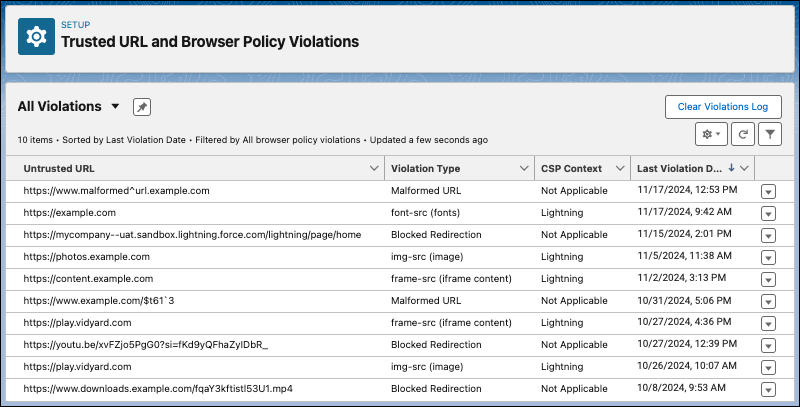This screenshot has height=407, width=800.
Task: Open row actions for downloads.example.com mp4 row
Action: [768, 389]
